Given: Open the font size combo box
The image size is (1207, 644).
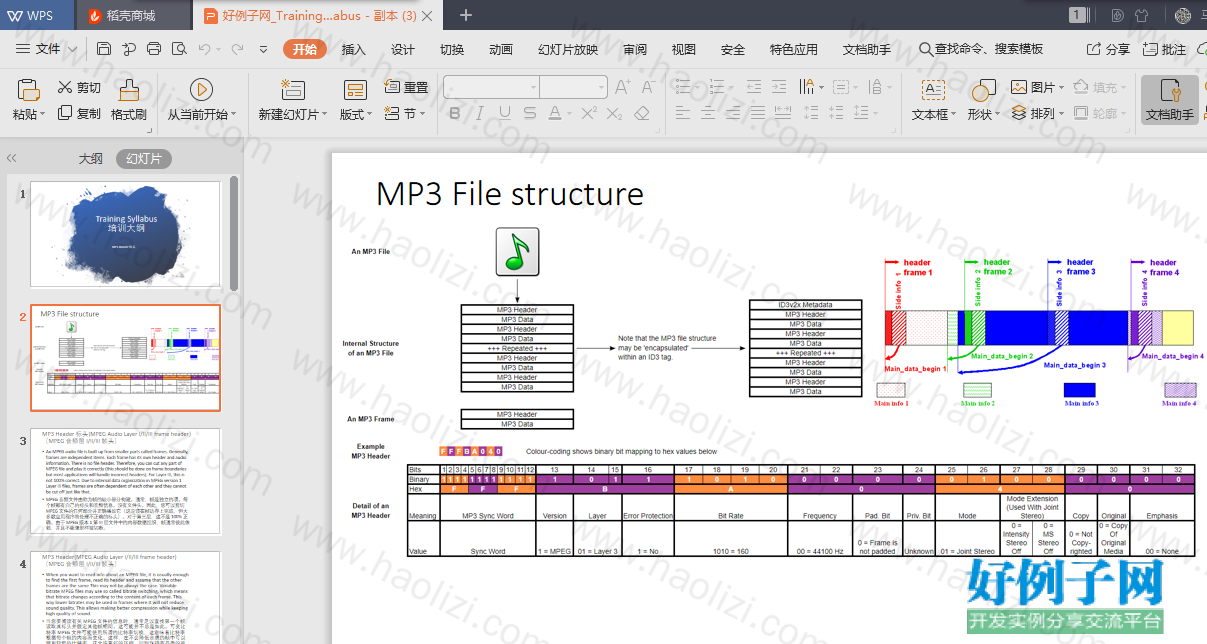Looking at the screenshot, I should point(574,87).
